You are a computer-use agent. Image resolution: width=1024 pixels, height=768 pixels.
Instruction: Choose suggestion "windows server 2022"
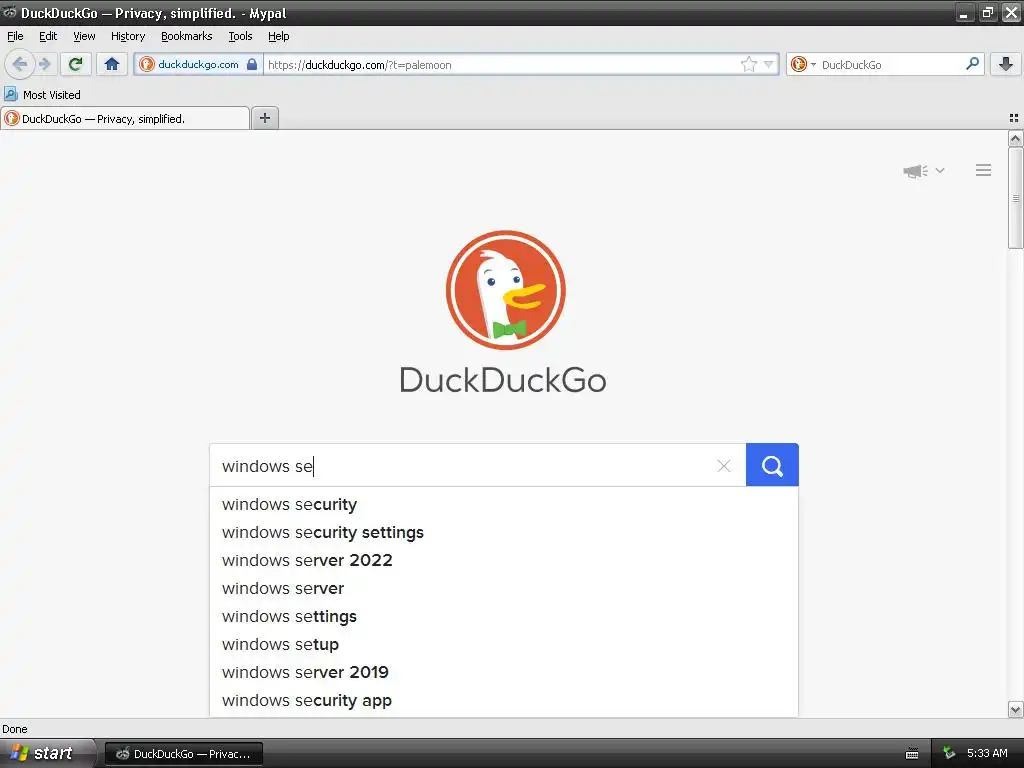tap(504, 560)
